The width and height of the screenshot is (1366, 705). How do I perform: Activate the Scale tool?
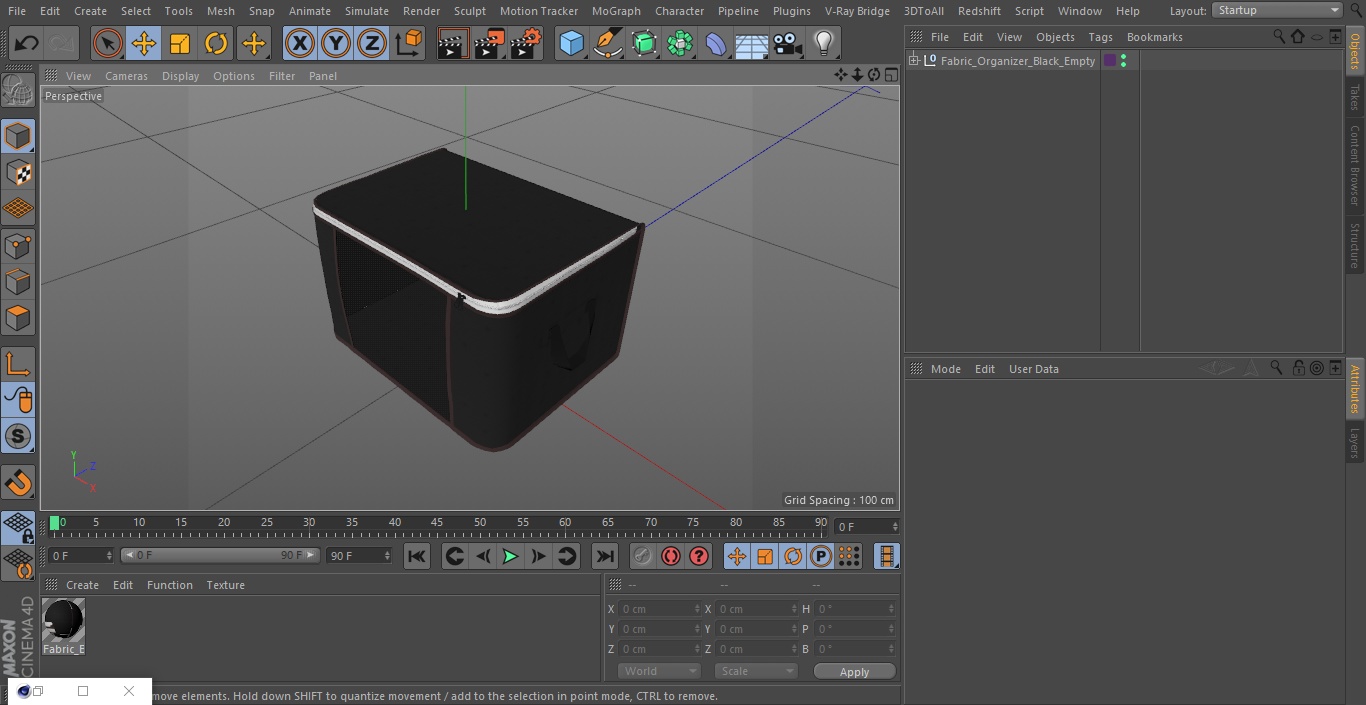click(180, 43)
